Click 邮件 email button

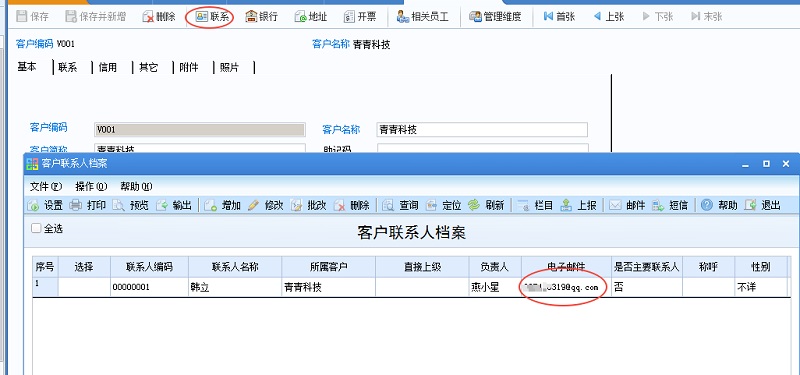[627, 205]
